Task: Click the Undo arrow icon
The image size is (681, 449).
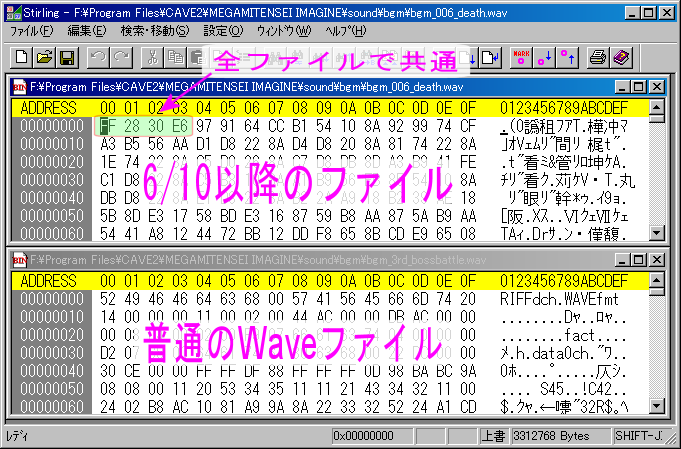Action: 97,57
